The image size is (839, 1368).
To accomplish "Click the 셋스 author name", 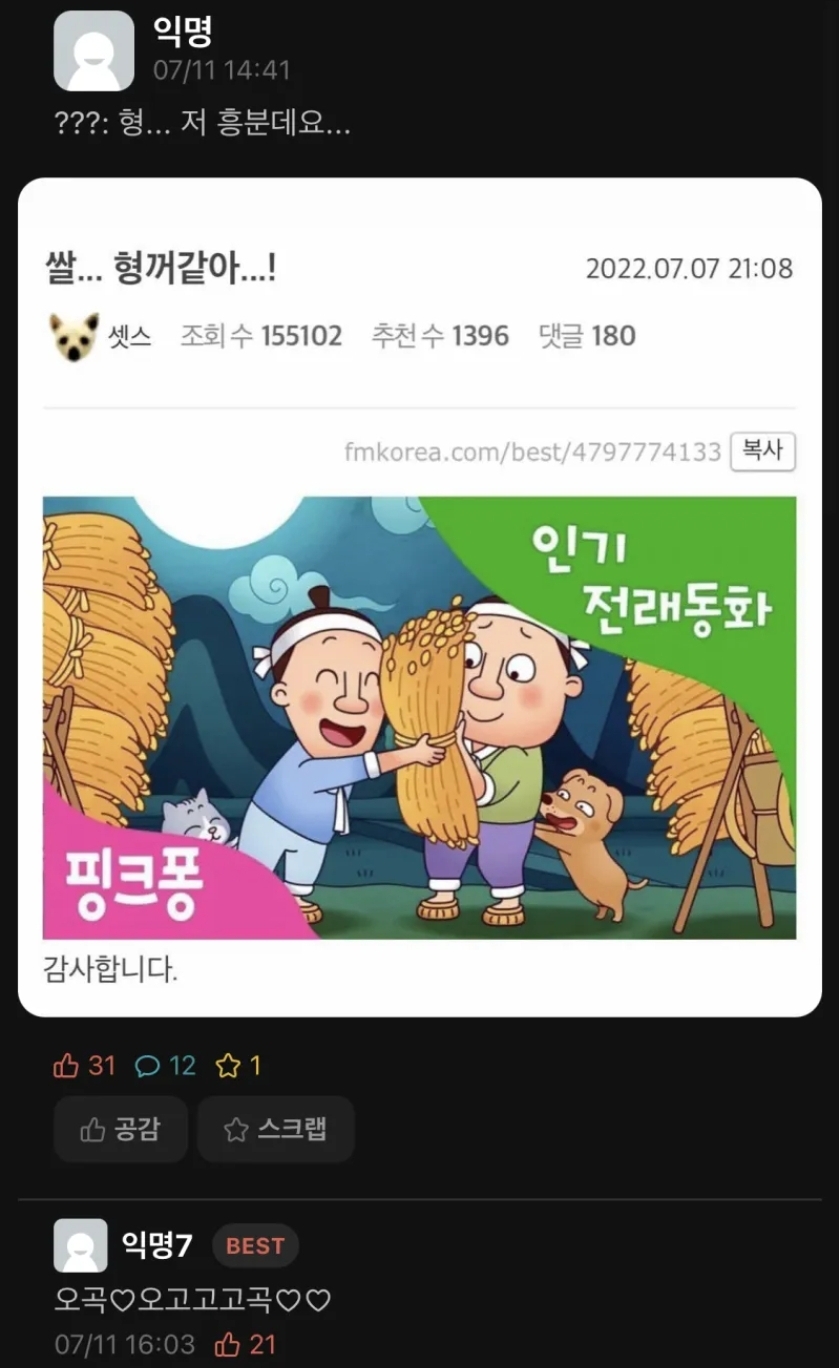I will coord(130,336).
